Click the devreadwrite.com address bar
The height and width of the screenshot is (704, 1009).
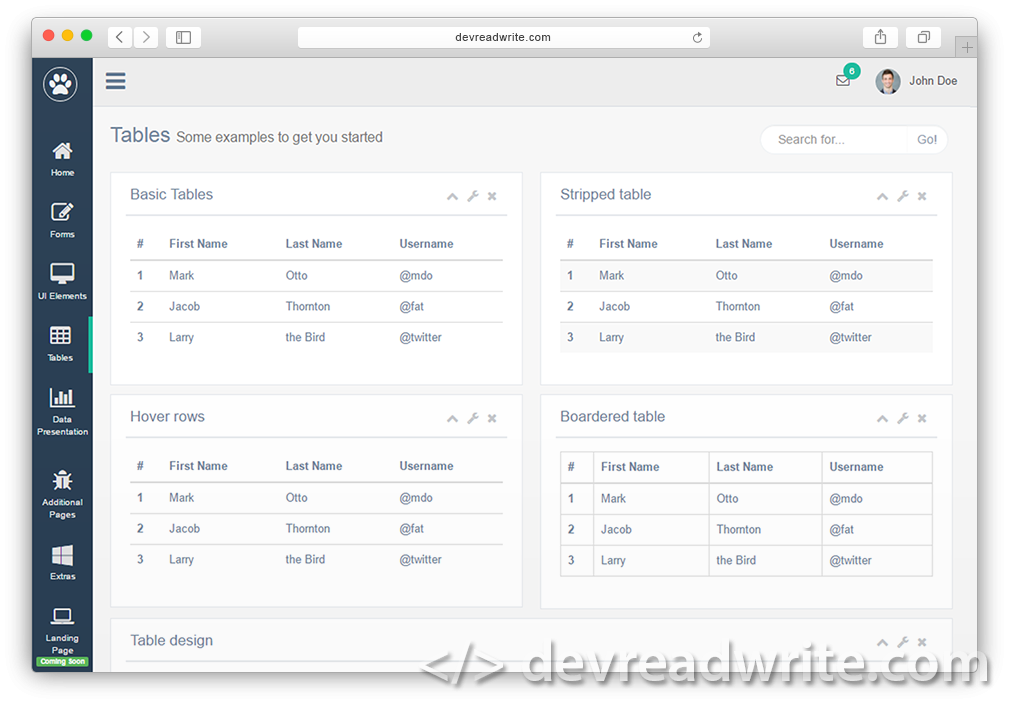pos(503,37)
